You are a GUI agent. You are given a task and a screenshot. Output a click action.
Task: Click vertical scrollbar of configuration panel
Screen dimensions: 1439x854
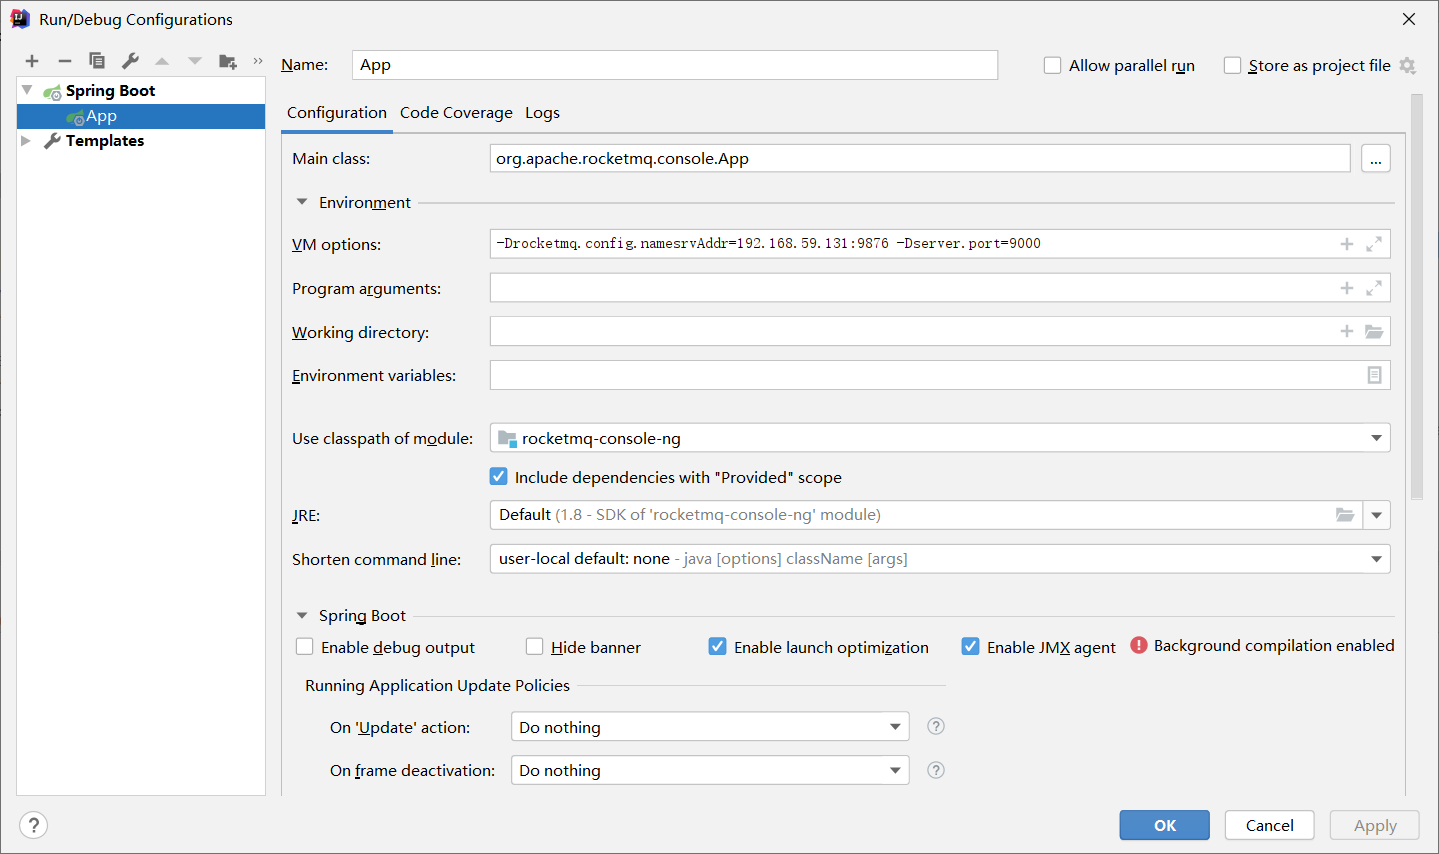tap(1417, 296)
